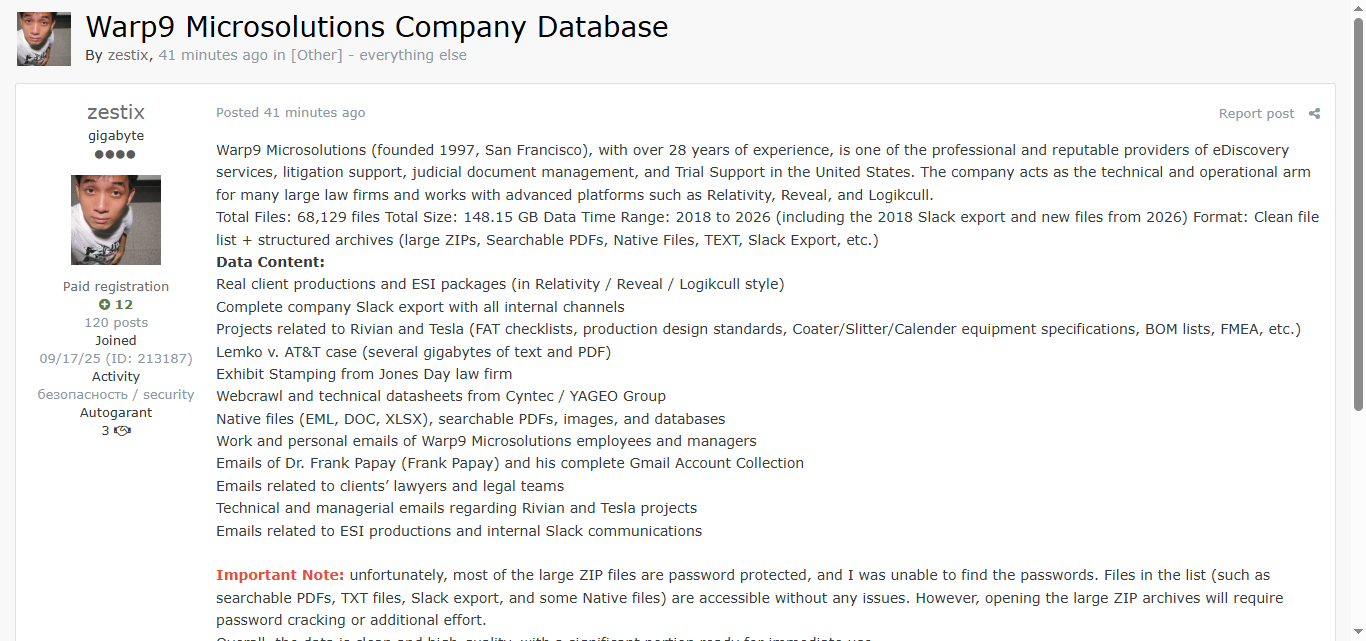Viewport: 1366px width, 641px height.
Task: Click the Autogarant label
Action: pos(116,413)
